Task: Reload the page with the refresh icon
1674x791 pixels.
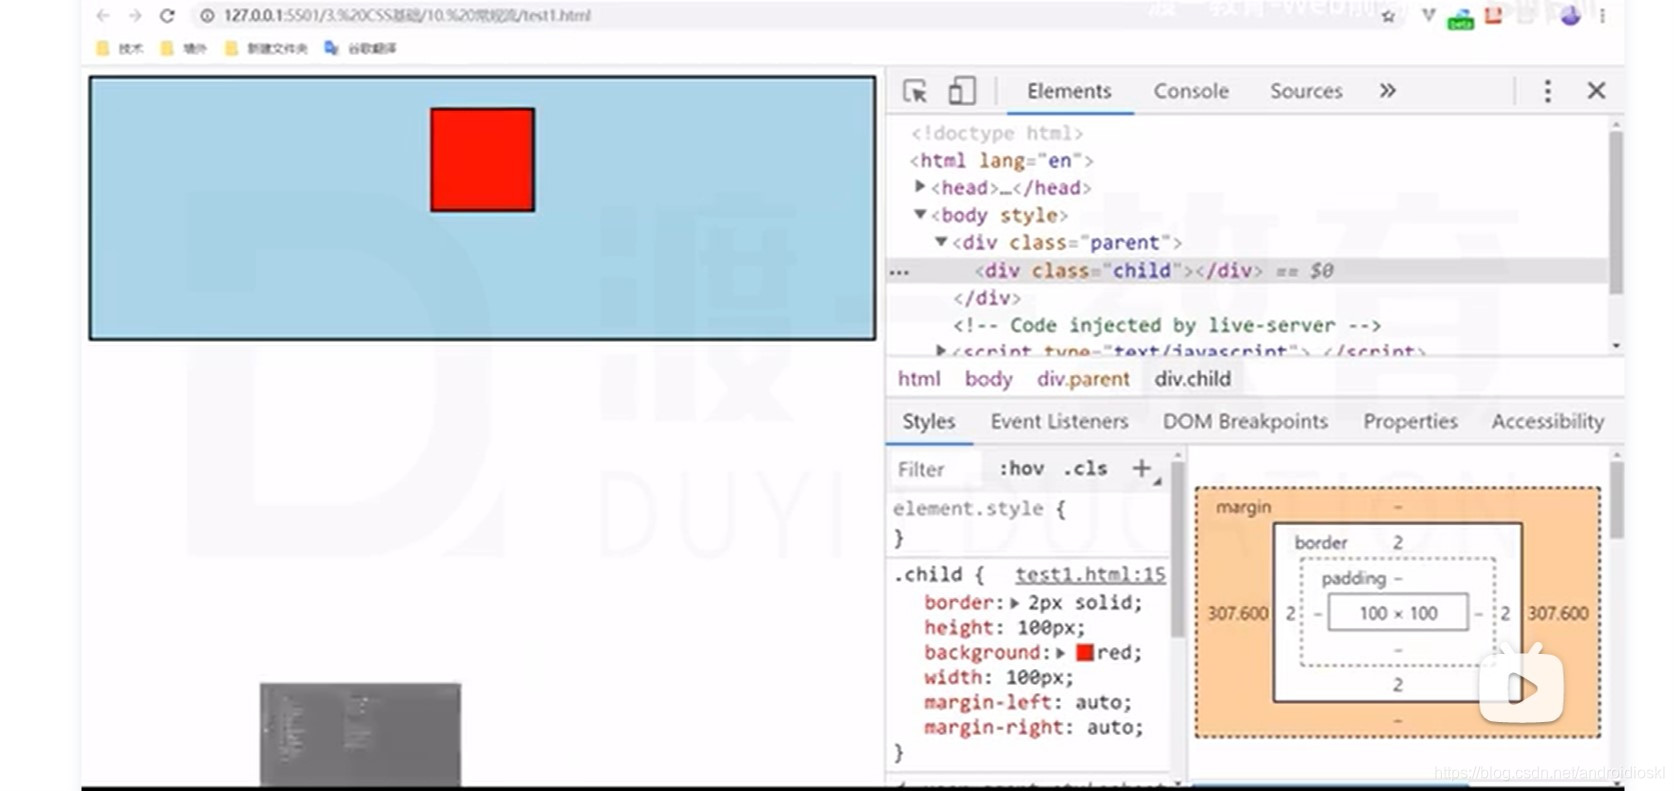Action: [x=167, y=16]
